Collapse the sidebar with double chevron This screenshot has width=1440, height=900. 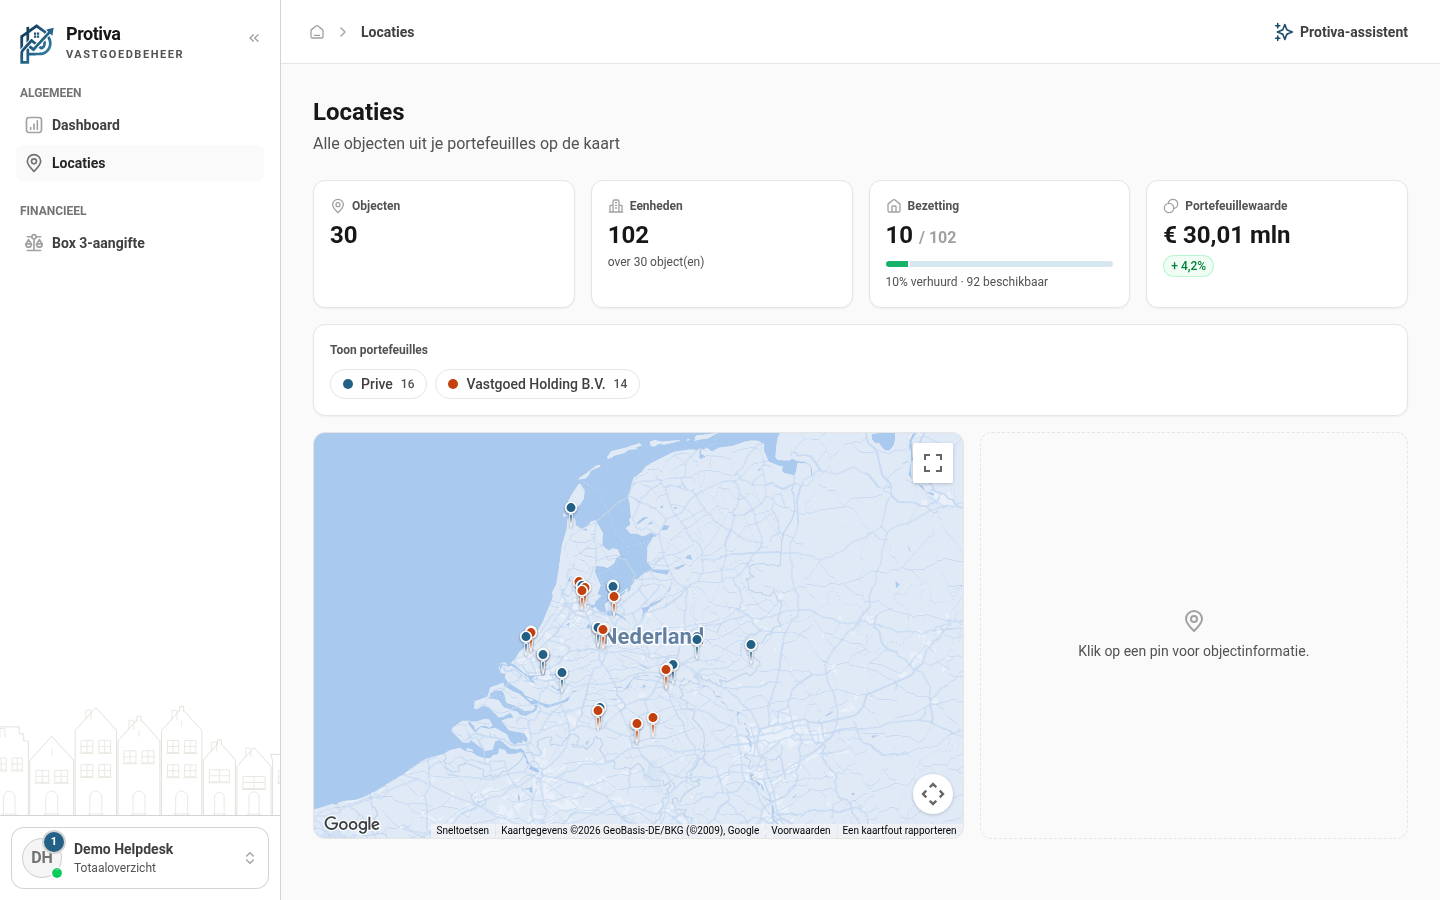click(x=254, y=38)
